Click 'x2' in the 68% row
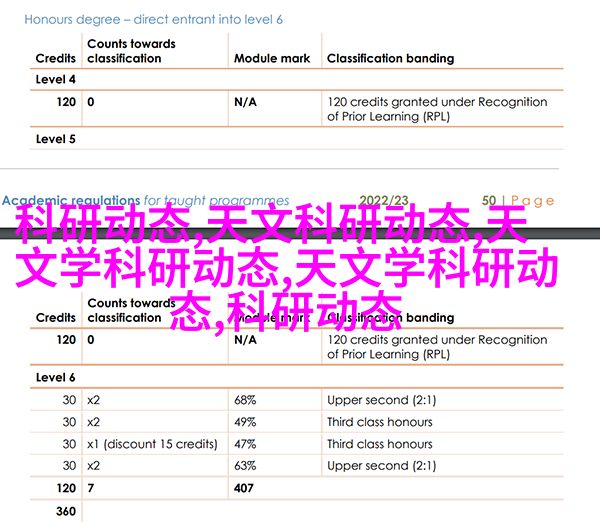Viewport: 600px width, 524px height. pyautogui.click(x=93, y=400)
